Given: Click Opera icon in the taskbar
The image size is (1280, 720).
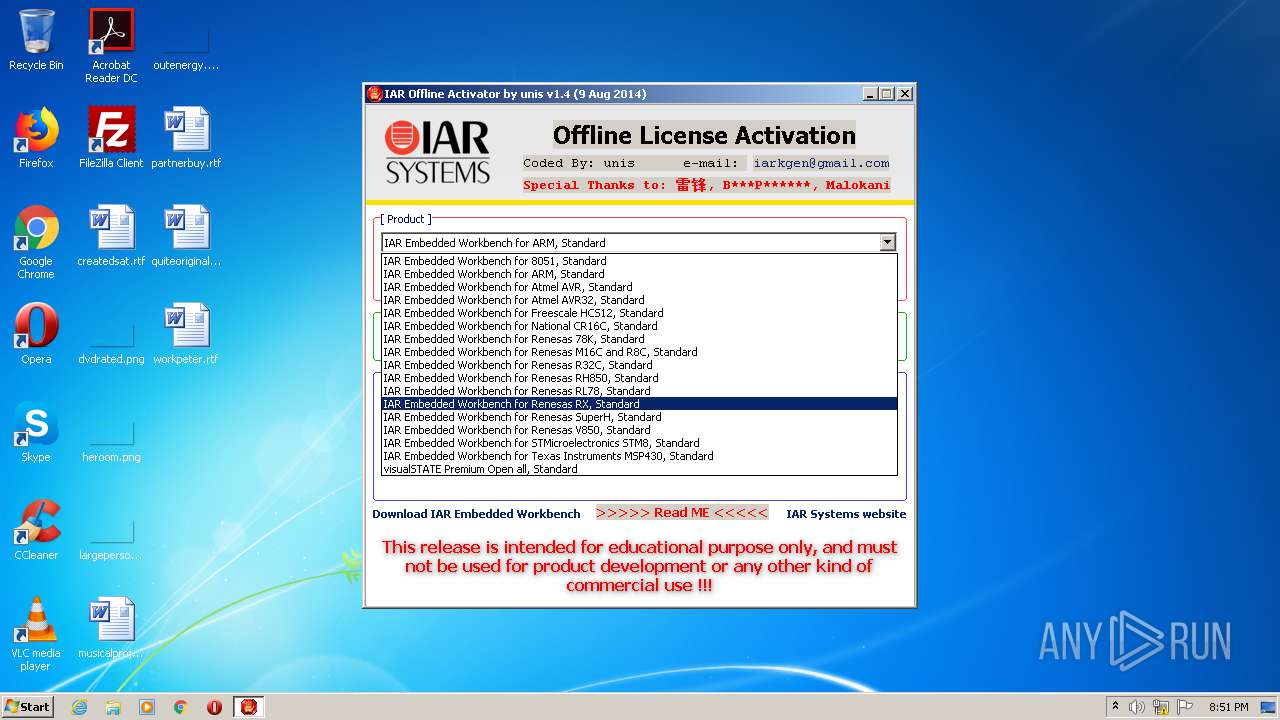Looking at the screenshot, I should pyautogui.click(x=214, y=707).
